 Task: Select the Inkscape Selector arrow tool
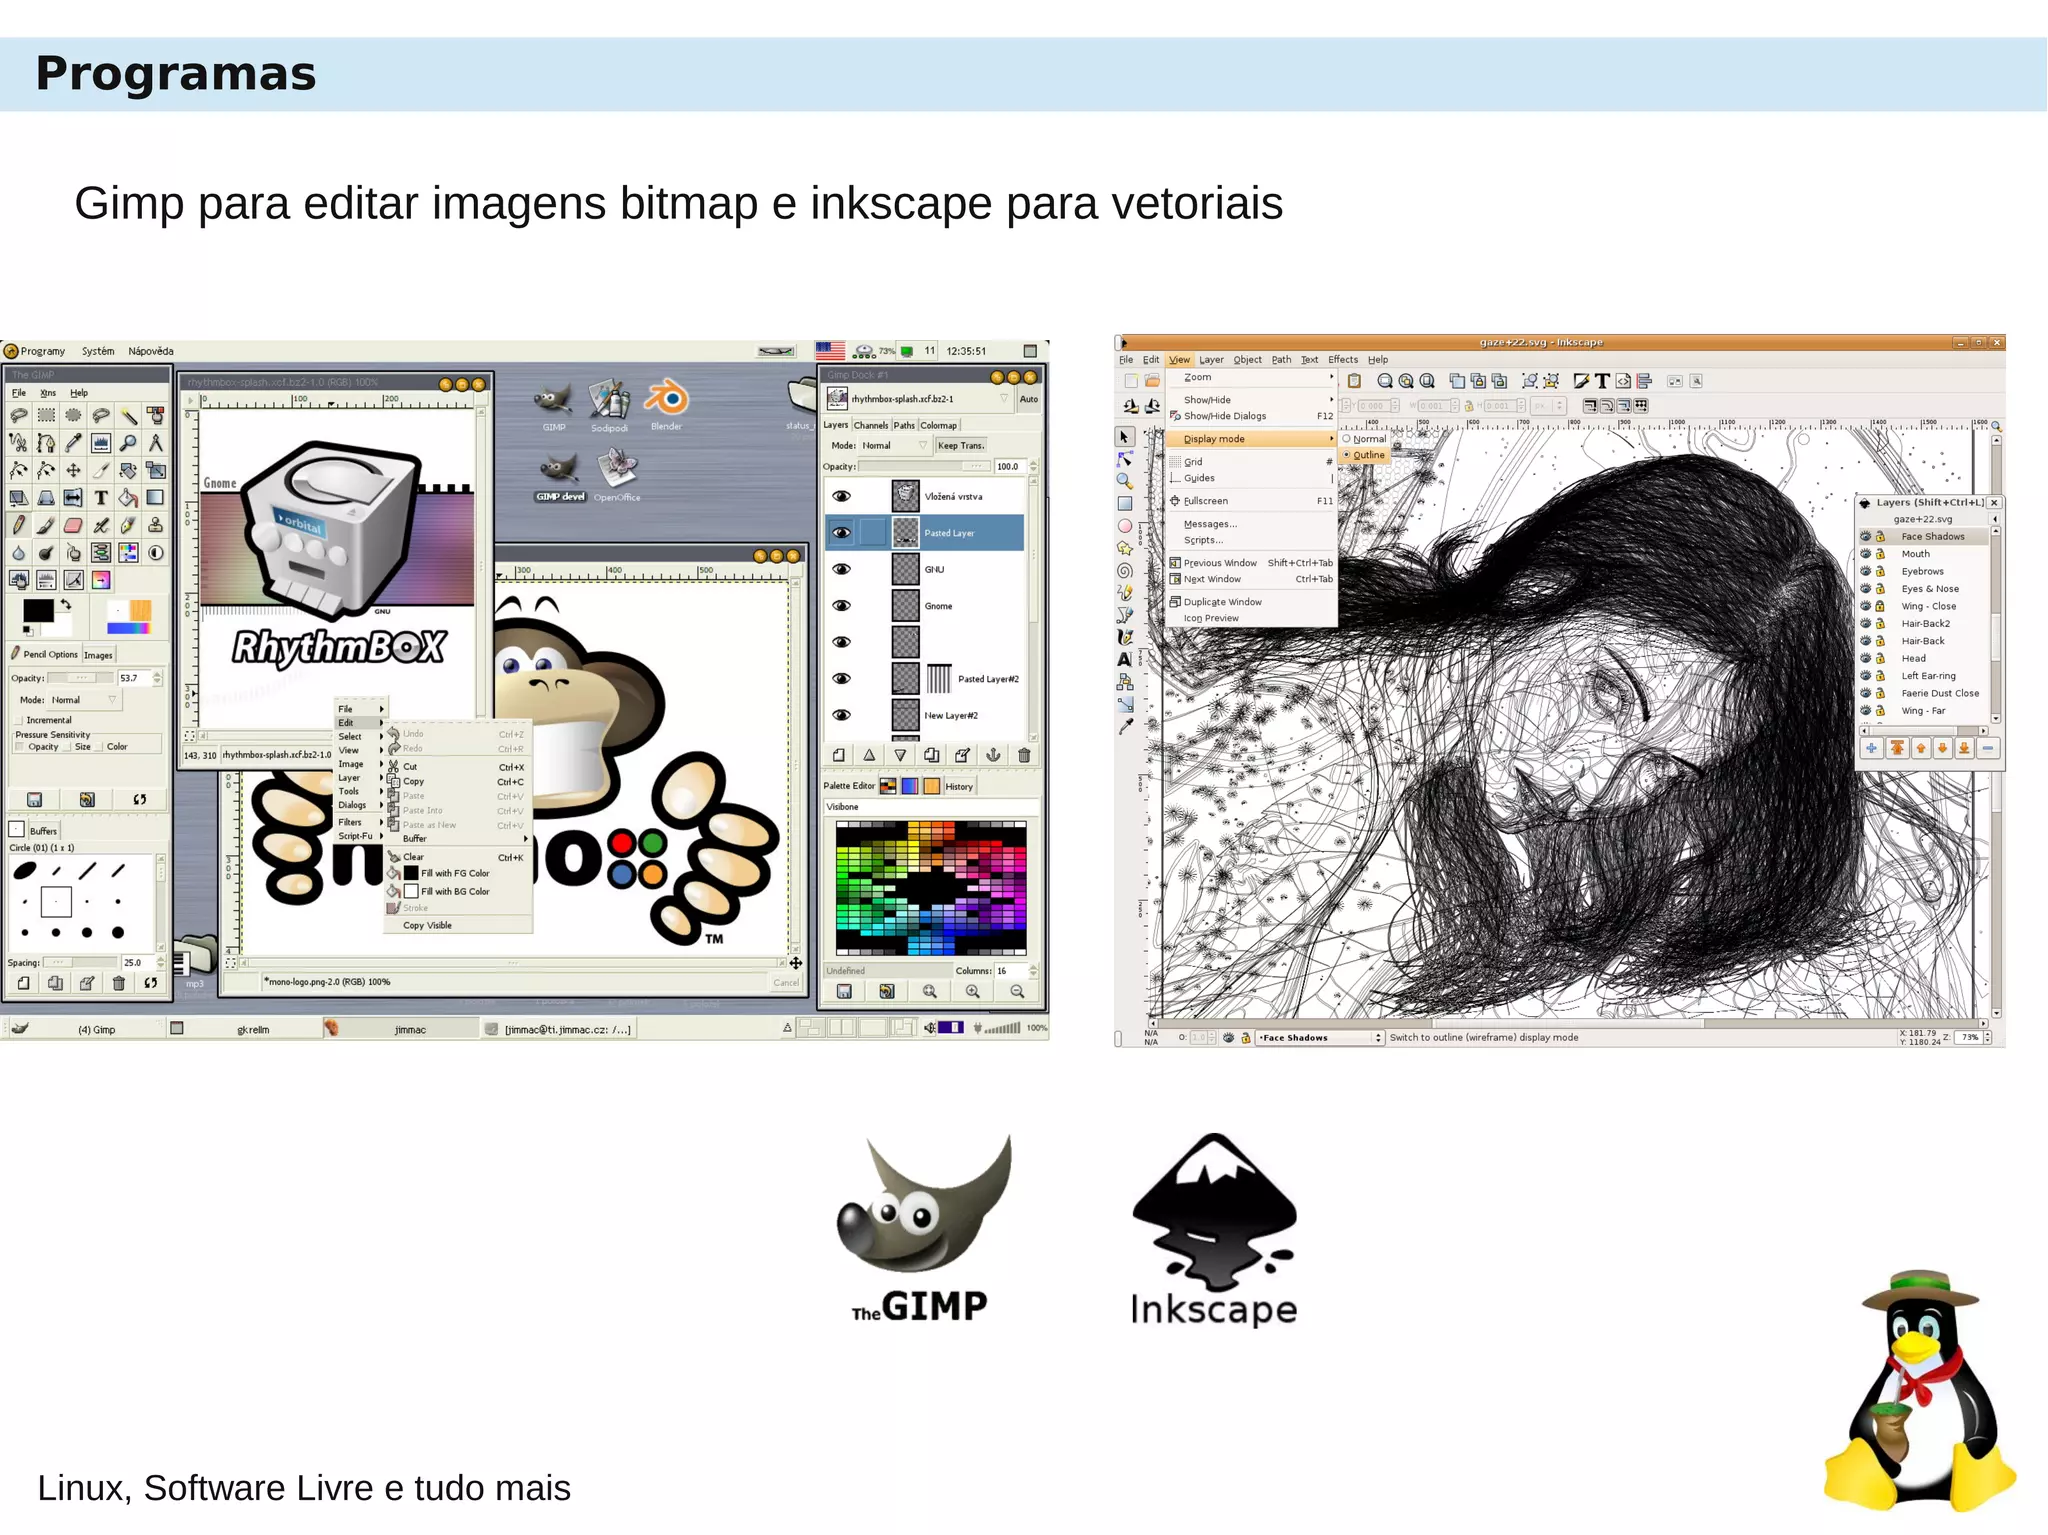1125,437
